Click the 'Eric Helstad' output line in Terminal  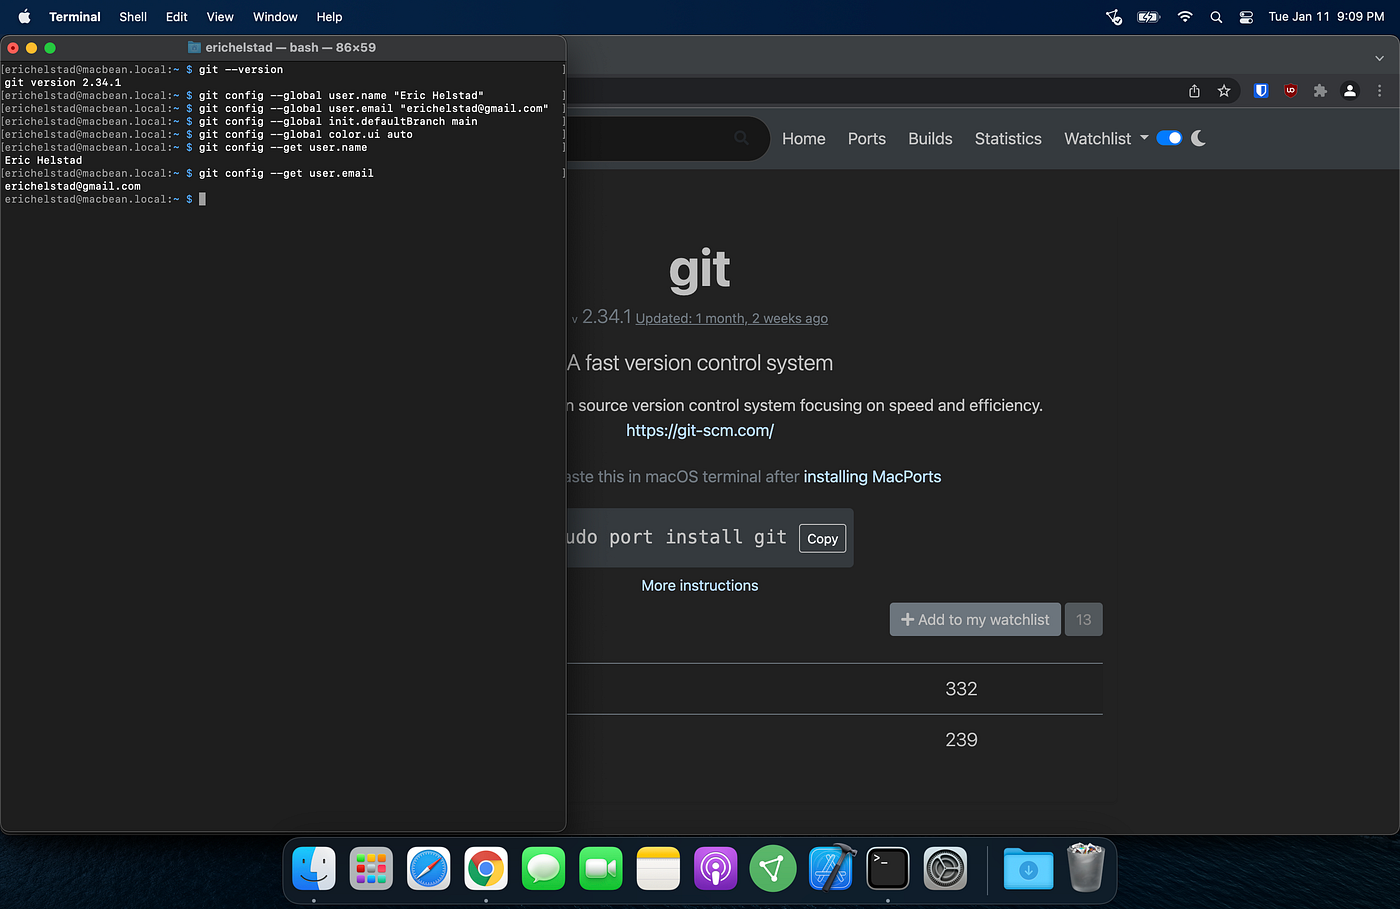(x=44, y=160)
